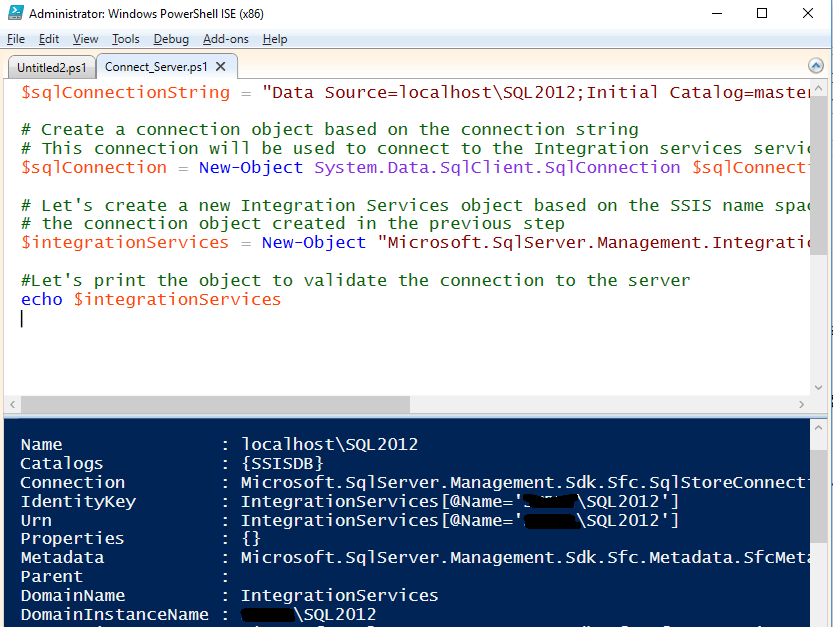Click the "# Create a connection object" comment line
The image size is (833, 627).
coord(329,130)
